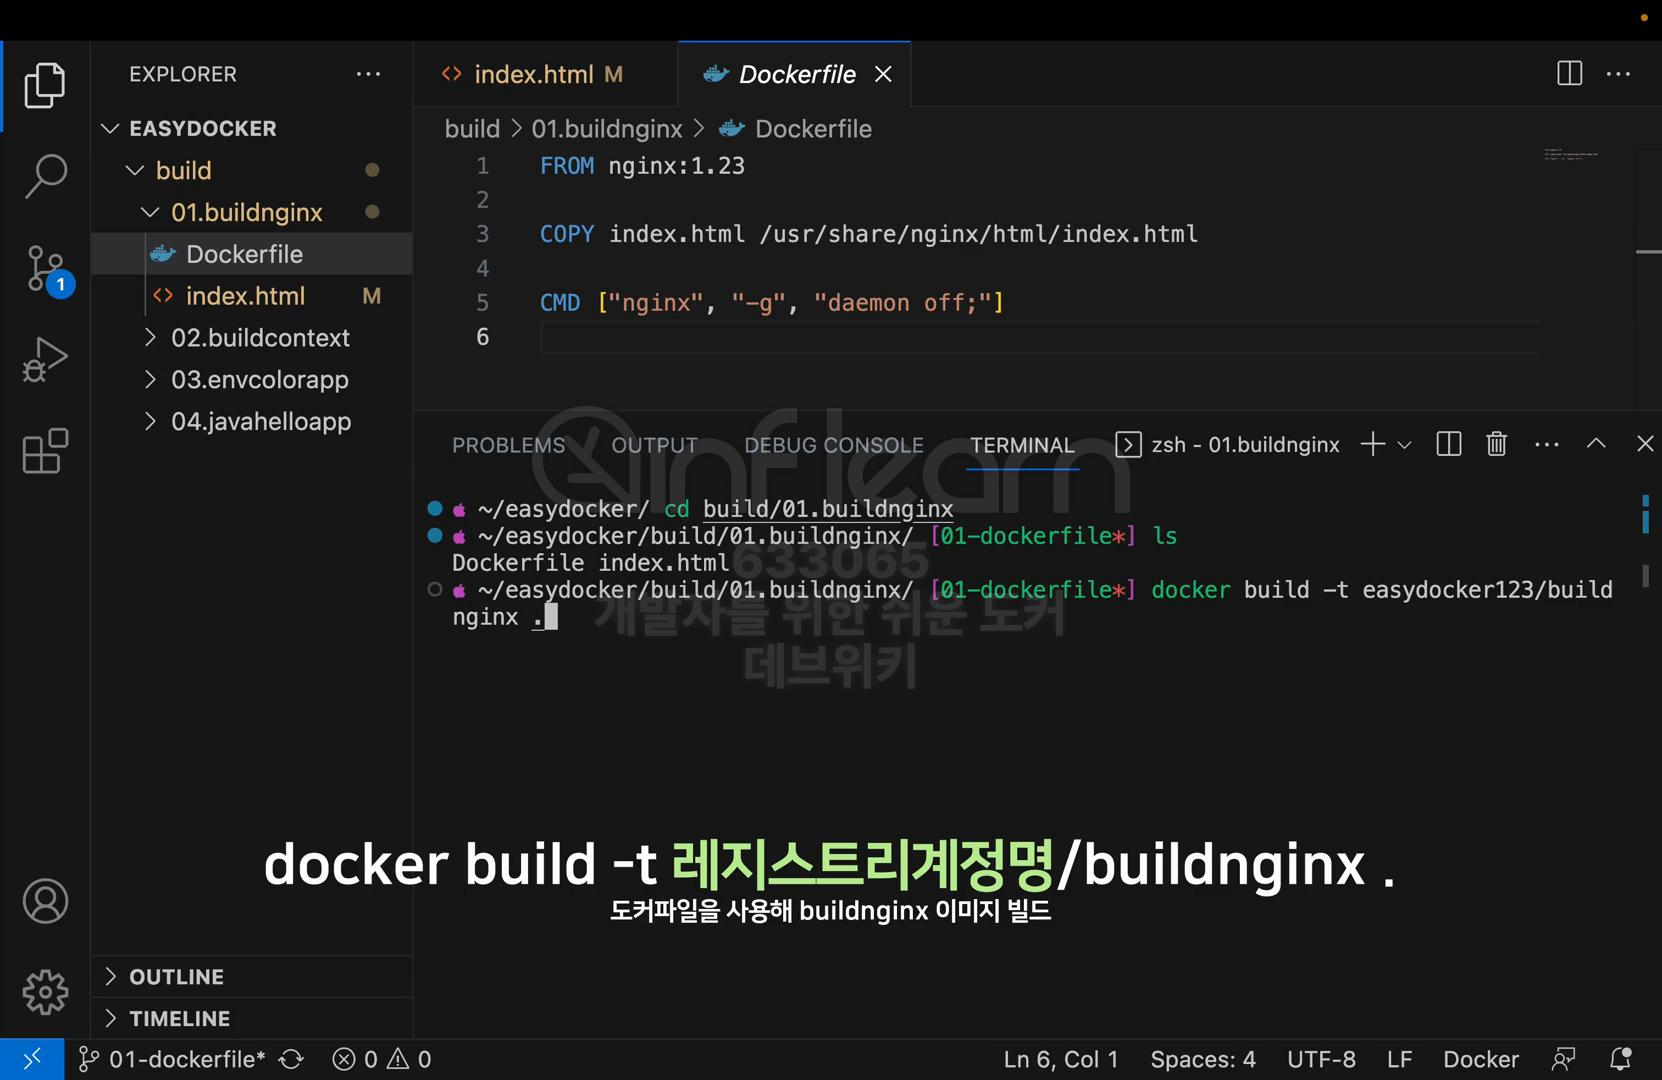Expand the 04.javahelloapp folder
Viewport: 1662px width, 1080px height.
252,422
